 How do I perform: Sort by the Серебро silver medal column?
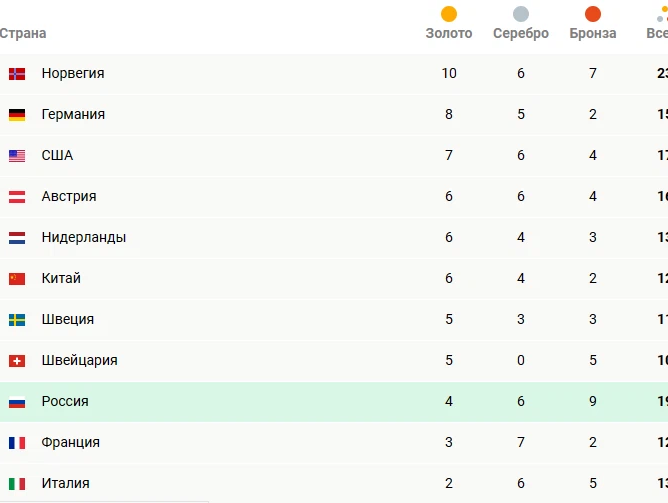(521, 33)
